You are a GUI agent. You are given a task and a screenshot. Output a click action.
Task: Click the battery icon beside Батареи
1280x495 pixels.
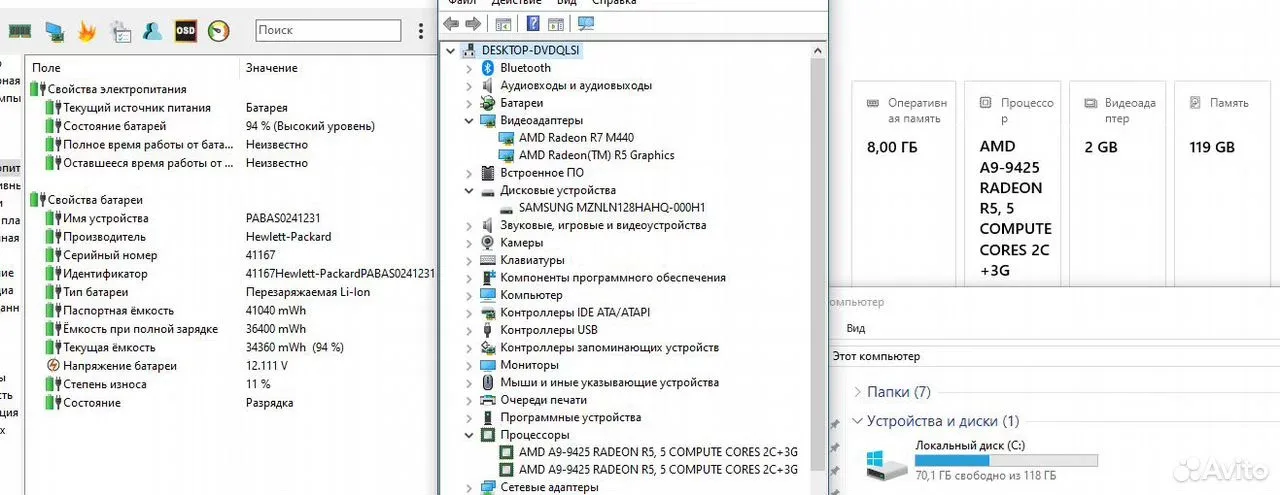tap(488, 103)
